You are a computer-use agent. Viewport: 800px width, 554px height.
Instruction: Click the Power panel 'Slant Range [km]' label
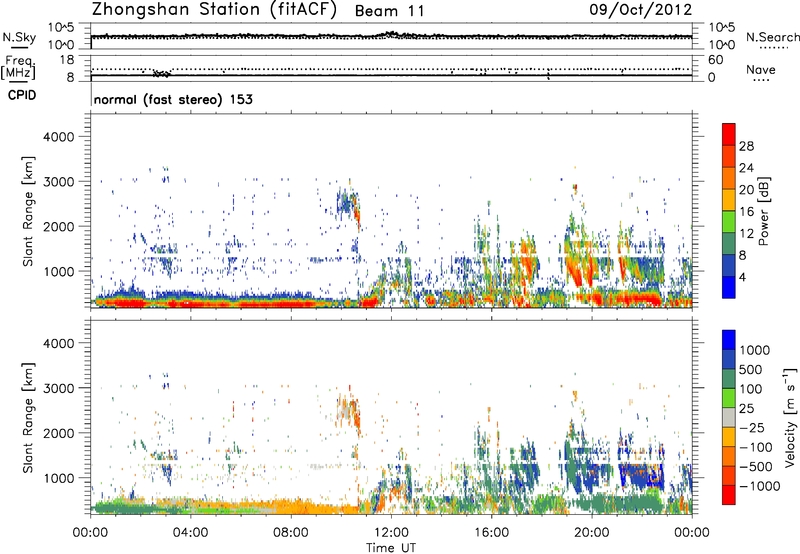[28, 211]
